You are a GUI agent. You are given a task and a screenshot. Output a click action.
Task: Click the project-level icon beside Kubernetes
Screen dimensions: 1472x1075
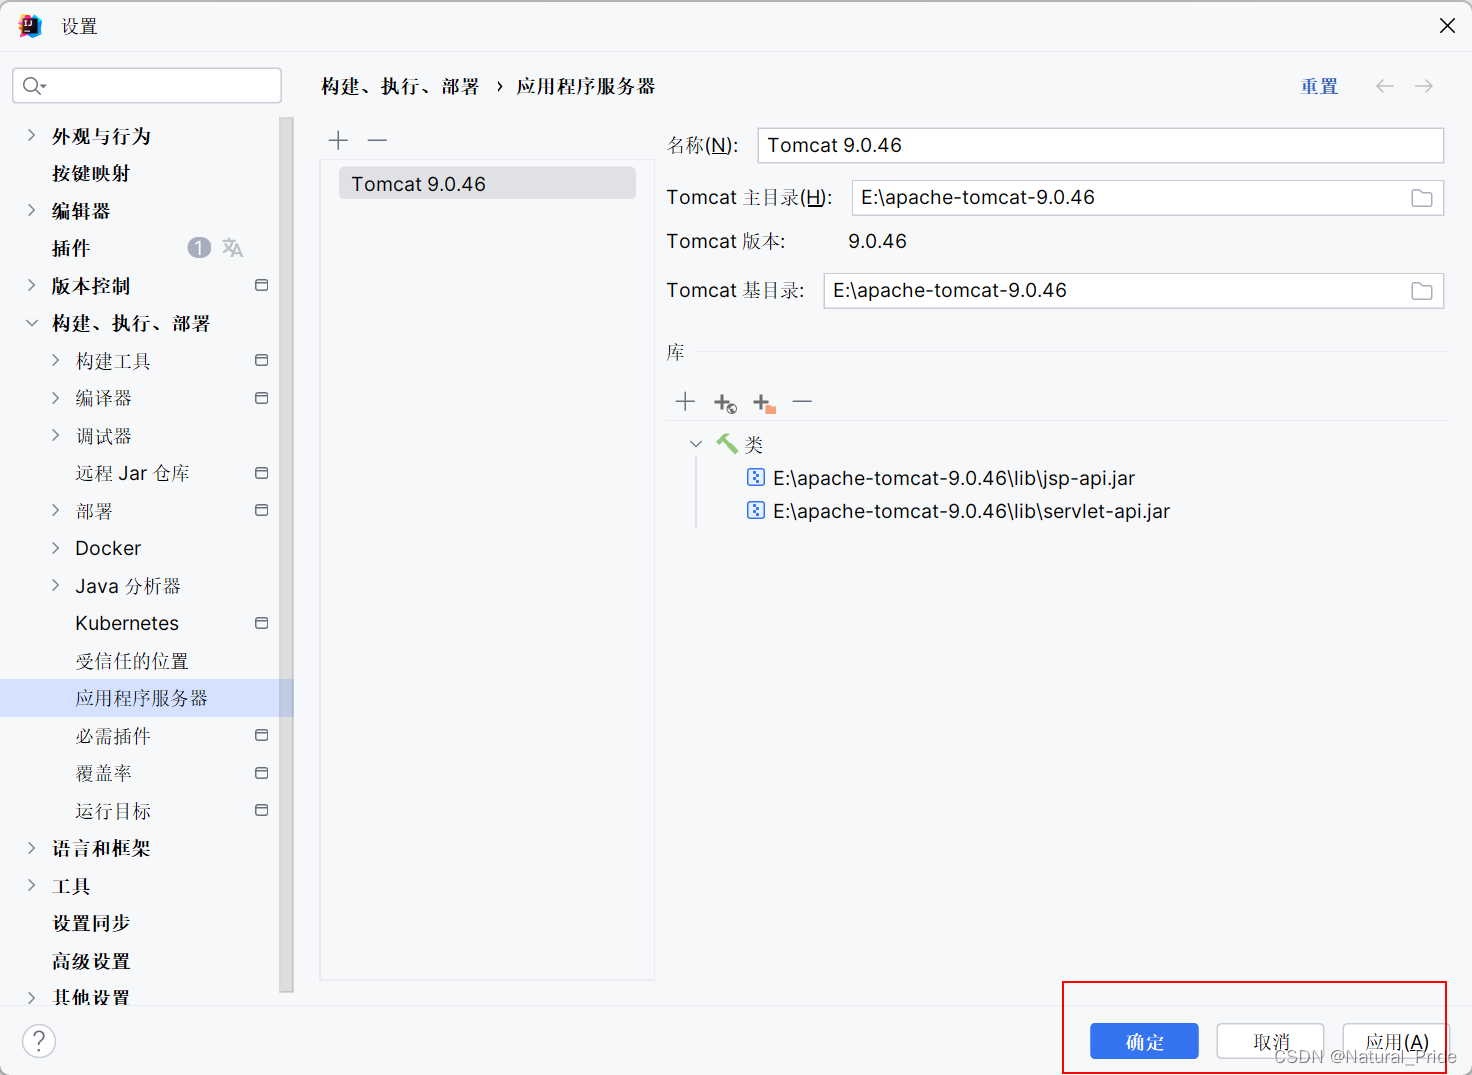click(262, 623)
